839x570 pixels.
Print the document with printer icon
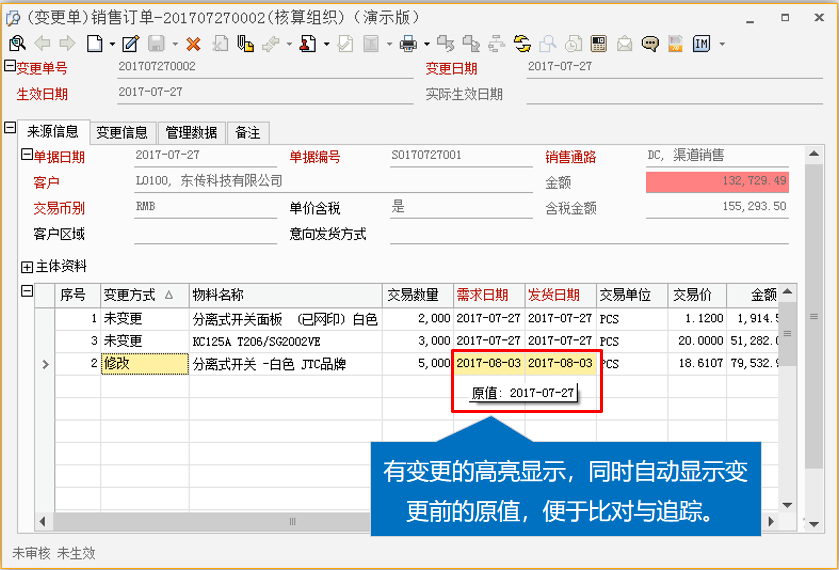click(408, 44)
